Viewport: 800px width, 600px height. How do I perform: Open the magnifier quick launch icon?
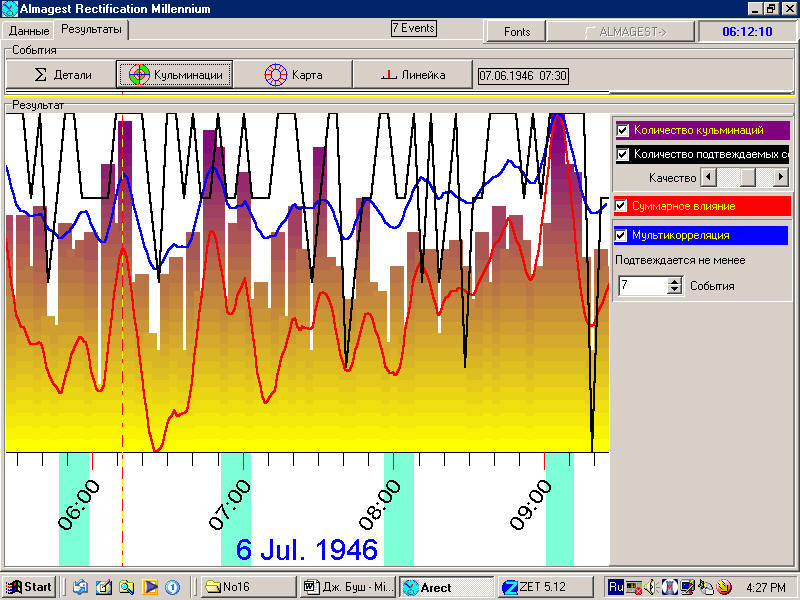coord(127,587)
